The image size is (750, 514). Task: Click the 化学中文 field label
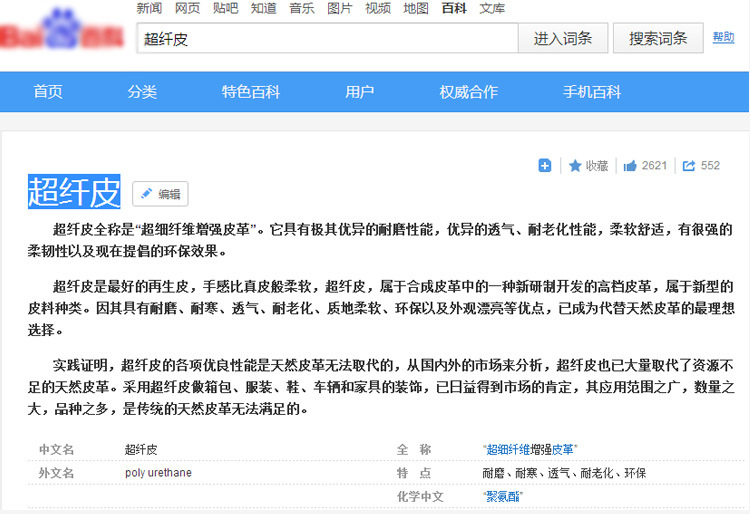(x=420, y=496)
